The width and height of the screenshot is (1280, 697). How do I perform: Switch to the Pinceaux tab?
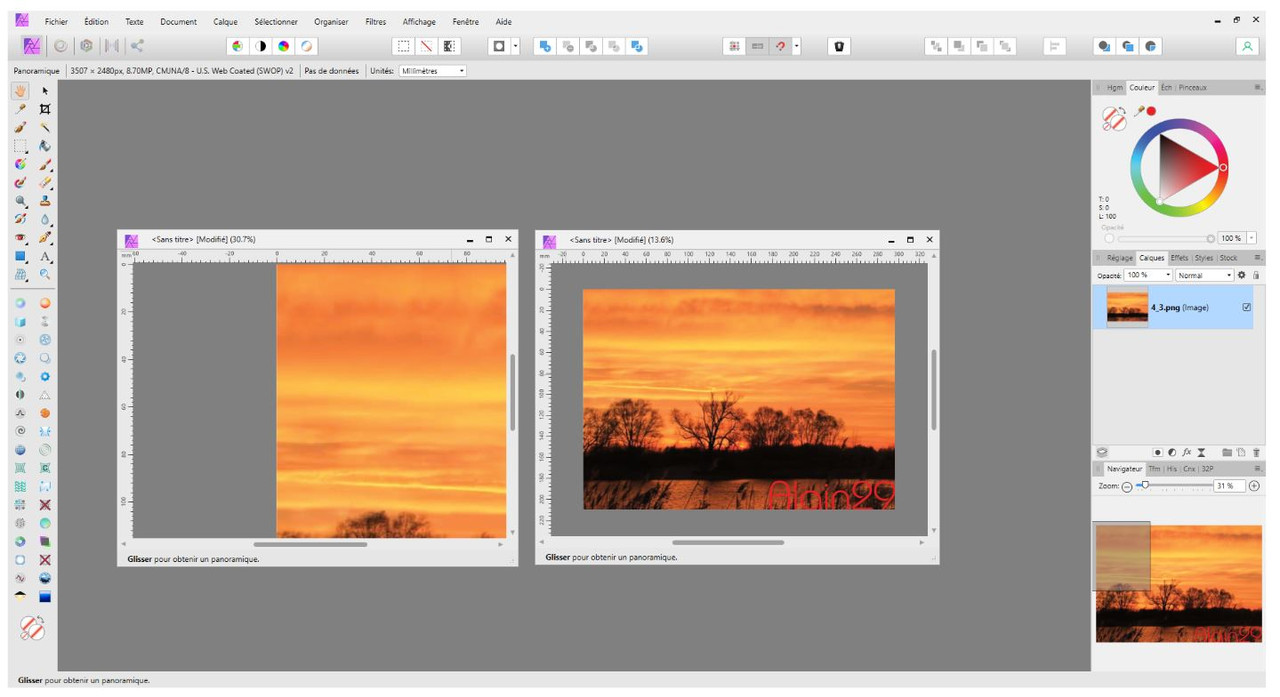pyautogui.click(x=1192, y=88)
